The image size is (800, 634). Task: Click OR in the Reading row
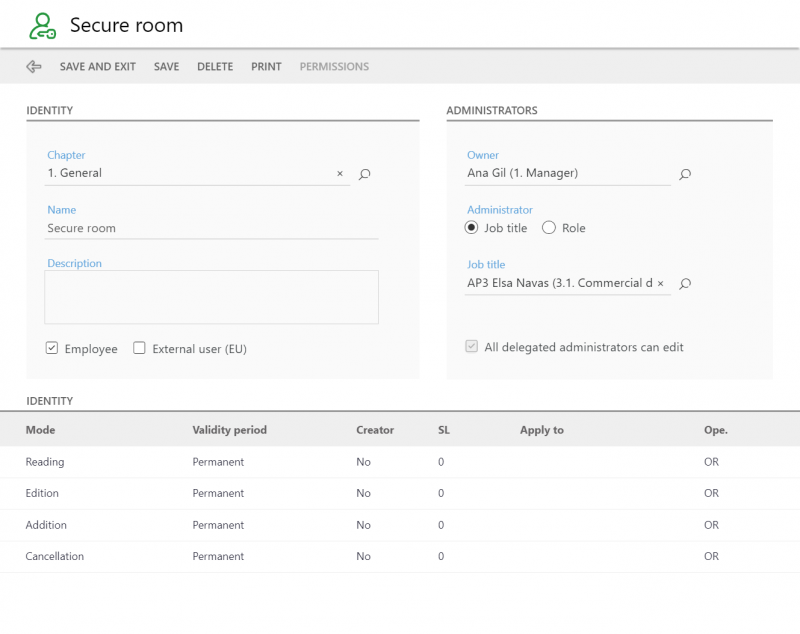click(x=711, y=462)
